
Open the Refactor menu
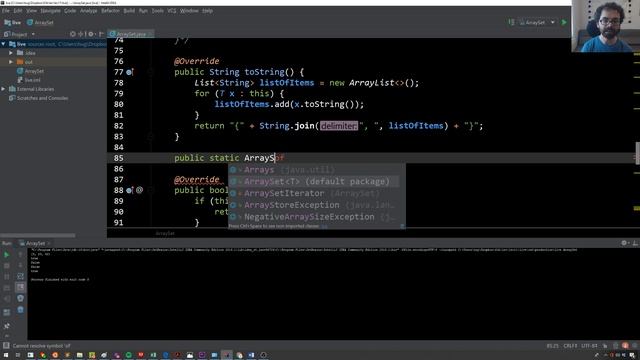110,11
